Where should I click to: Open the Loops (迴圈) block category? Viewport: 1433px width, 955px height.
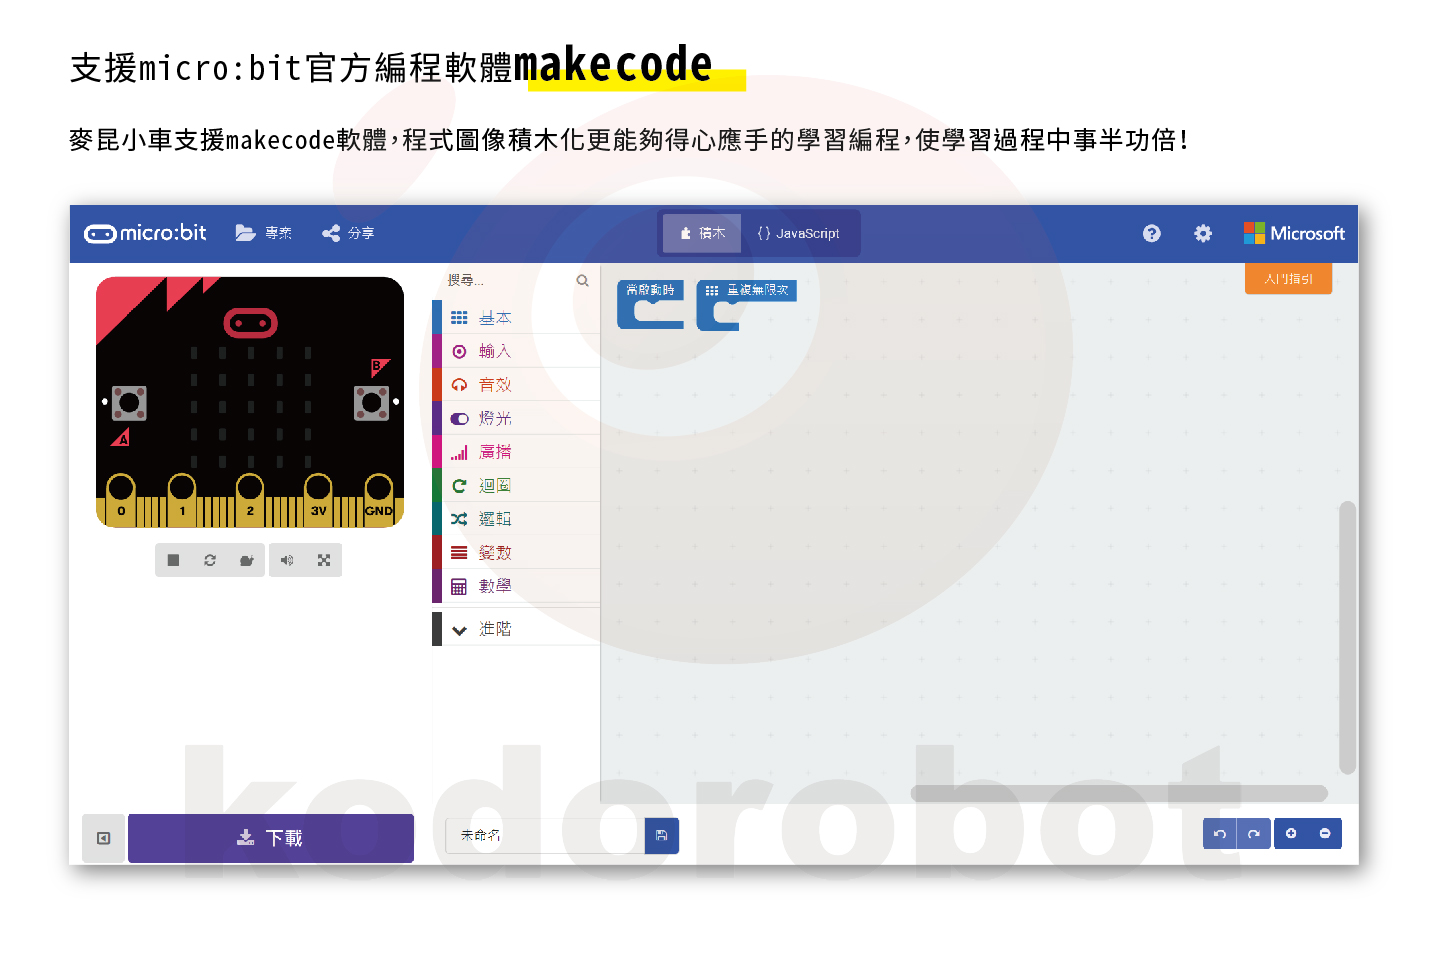coord(516,485)
